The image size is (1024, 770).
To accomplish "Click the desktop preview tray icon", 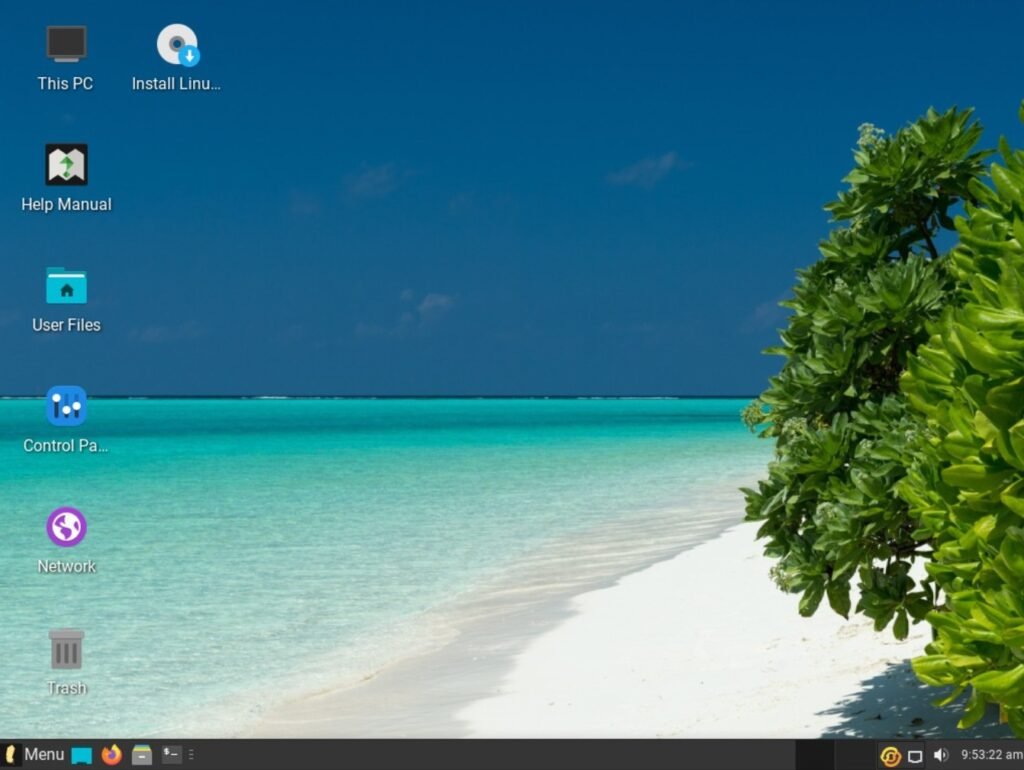I will pos(915,756).
